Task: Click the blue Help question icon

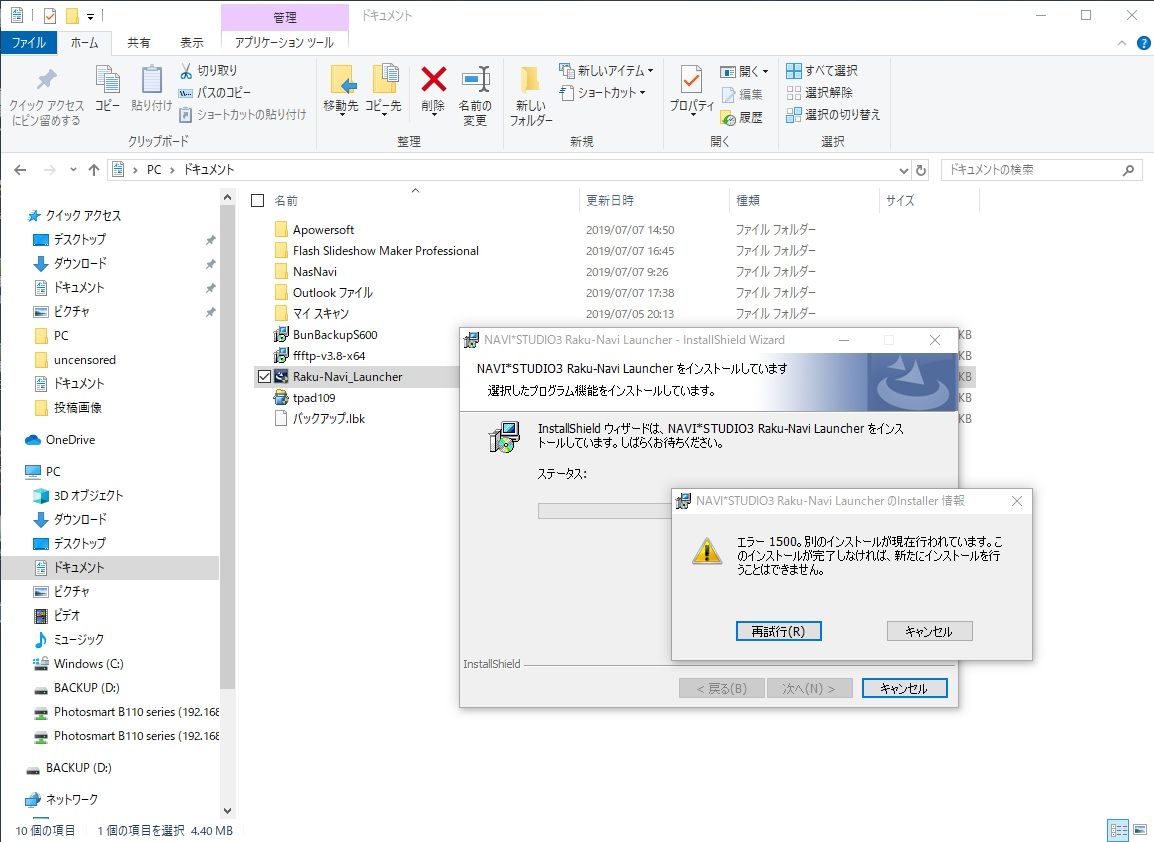Action: pos(1144,43)
